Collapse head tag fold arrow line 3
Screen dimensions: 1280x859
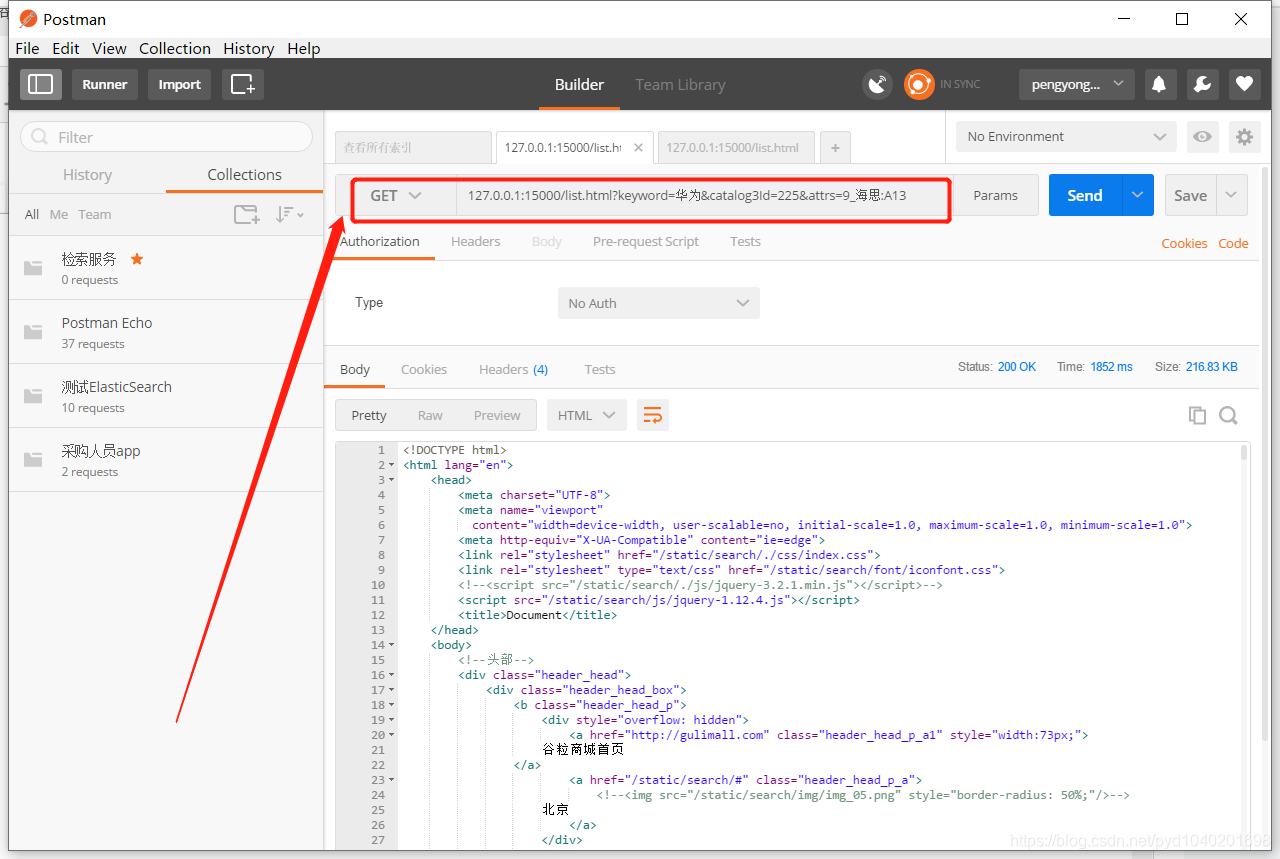point(391,481)
